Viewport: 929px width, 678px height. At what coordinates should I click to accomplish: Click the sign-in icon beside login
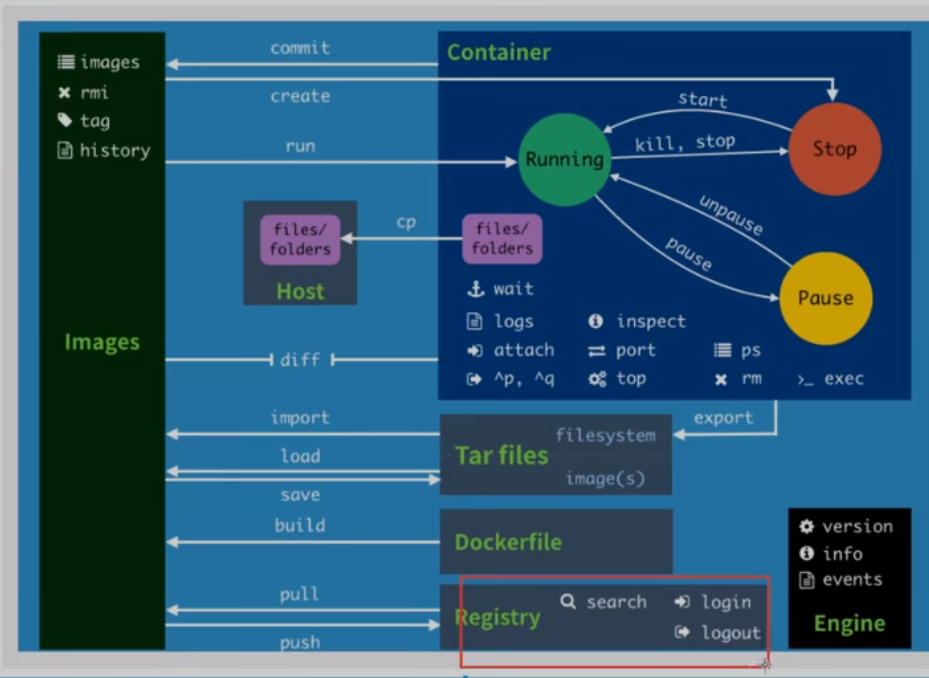682,602
